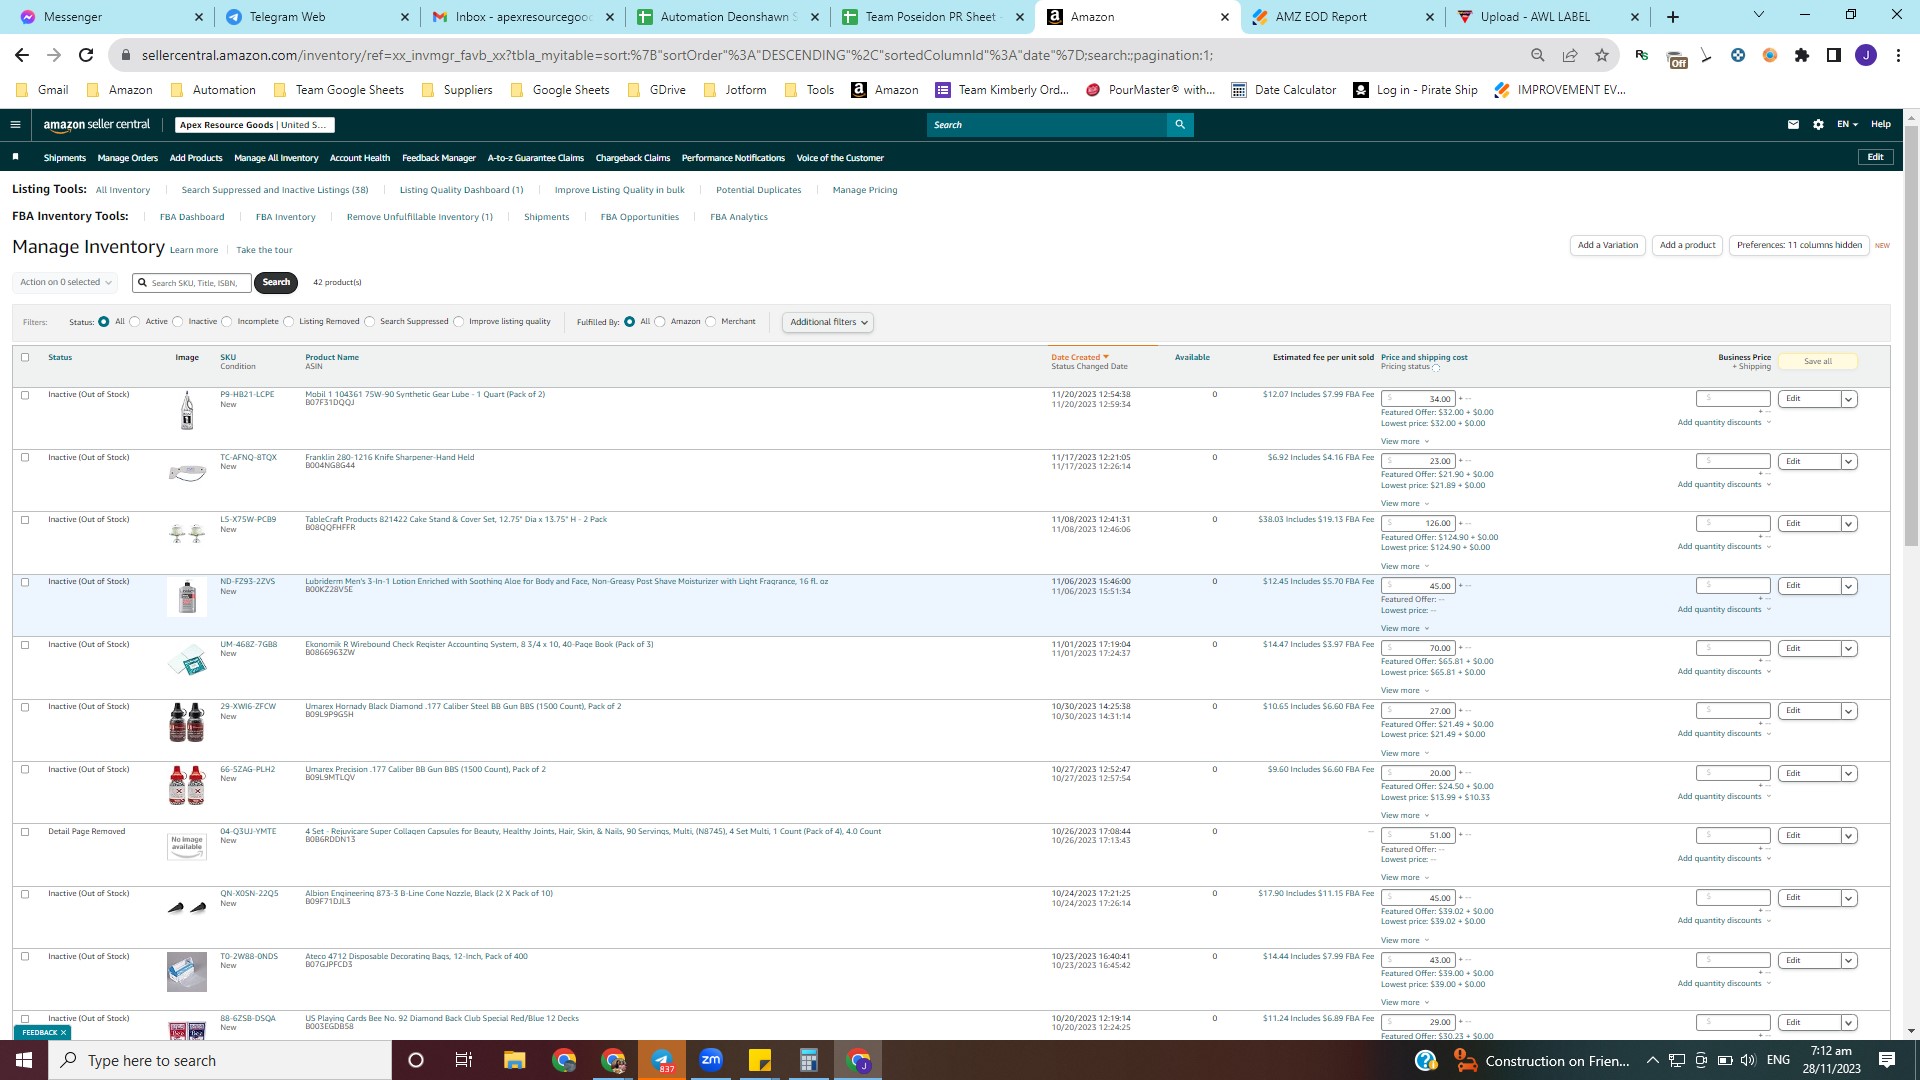Open the Chrome three-dot menu
The width and height of the screenshot is (1920, 1080).
click(x=1898, y=55)
